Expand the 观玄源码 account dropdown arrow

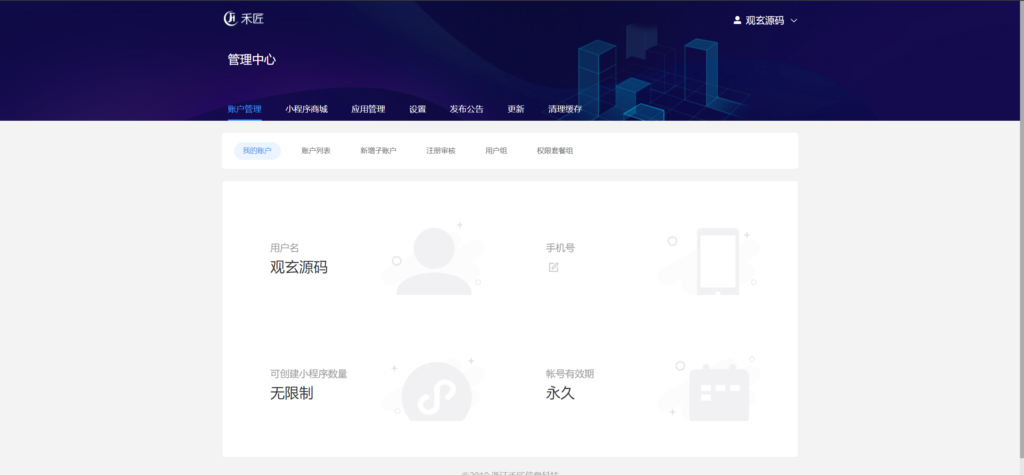(794, 20)
